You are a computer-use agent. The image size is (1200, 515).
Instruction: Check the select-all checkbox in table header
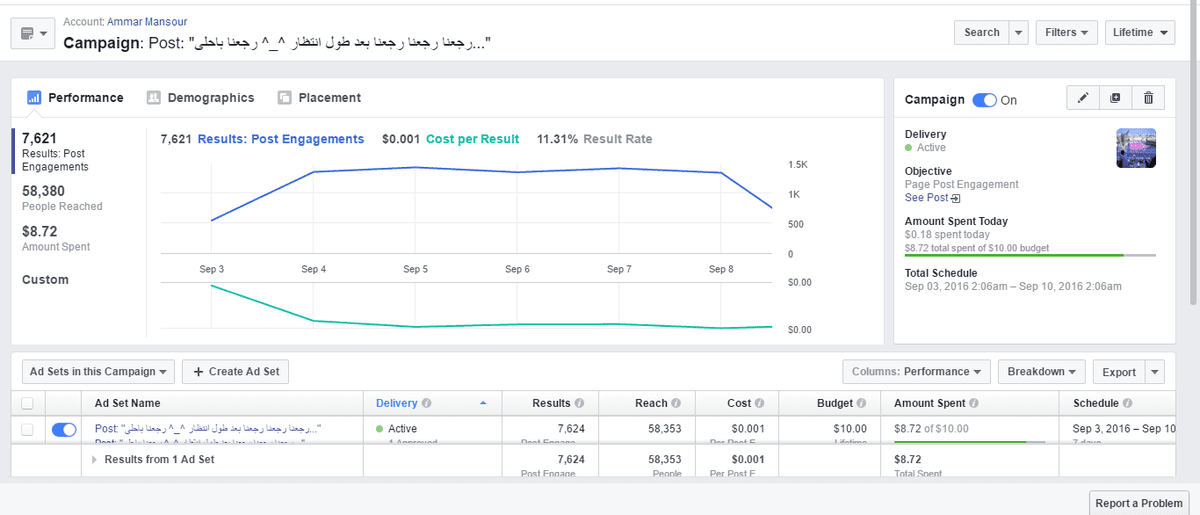tap(27, 403)
